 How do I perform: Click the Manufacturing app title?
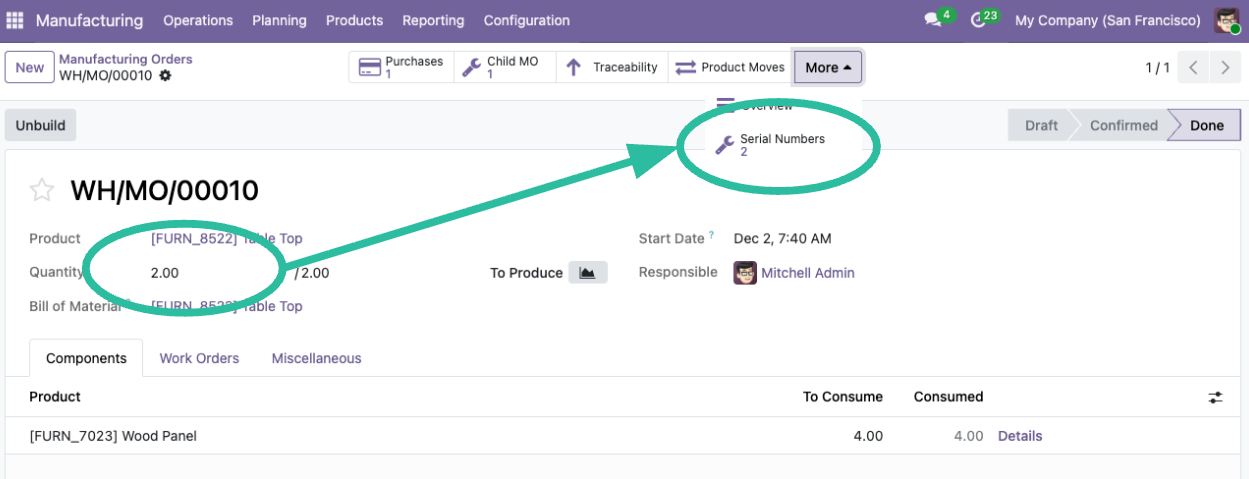click(90, 20)
